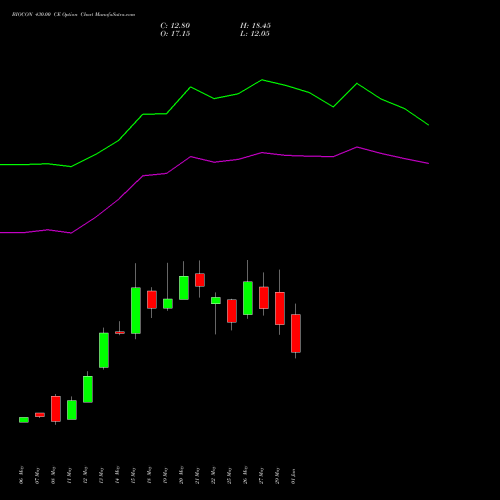Click the thin red doji candle for 14 May
Screen dimensions: 500x500
120,332
